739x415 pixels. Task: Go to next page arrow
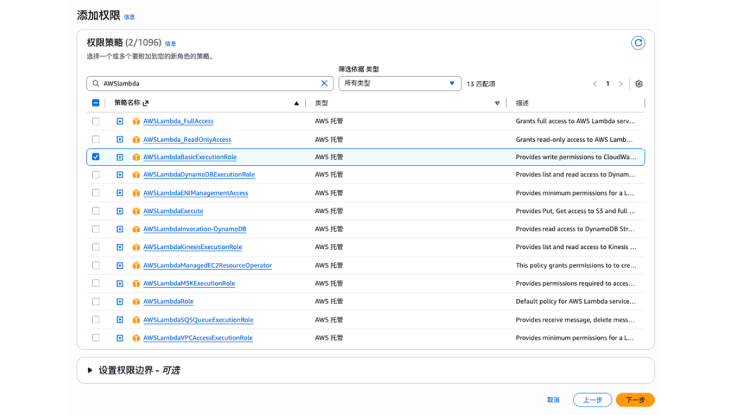(620, 84)
